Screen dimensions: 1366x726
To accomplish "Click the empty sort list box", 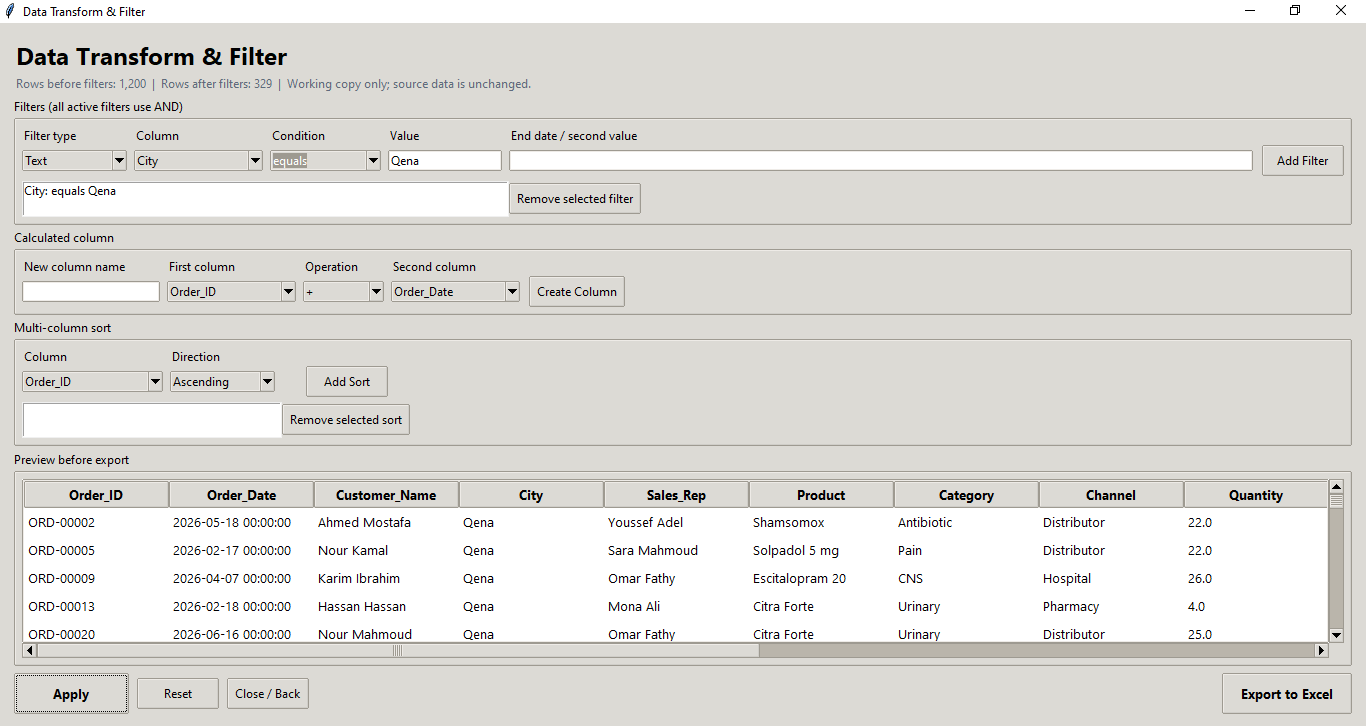I will coord(152,420).
